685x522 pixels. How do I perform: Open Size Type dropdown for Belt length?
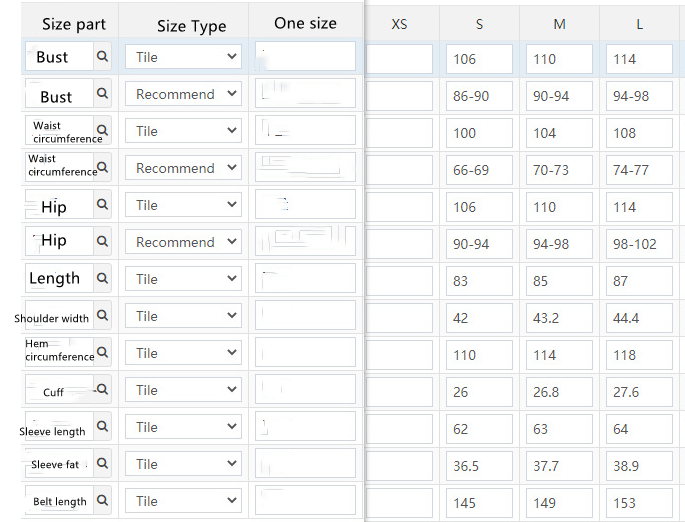(184, 501)
